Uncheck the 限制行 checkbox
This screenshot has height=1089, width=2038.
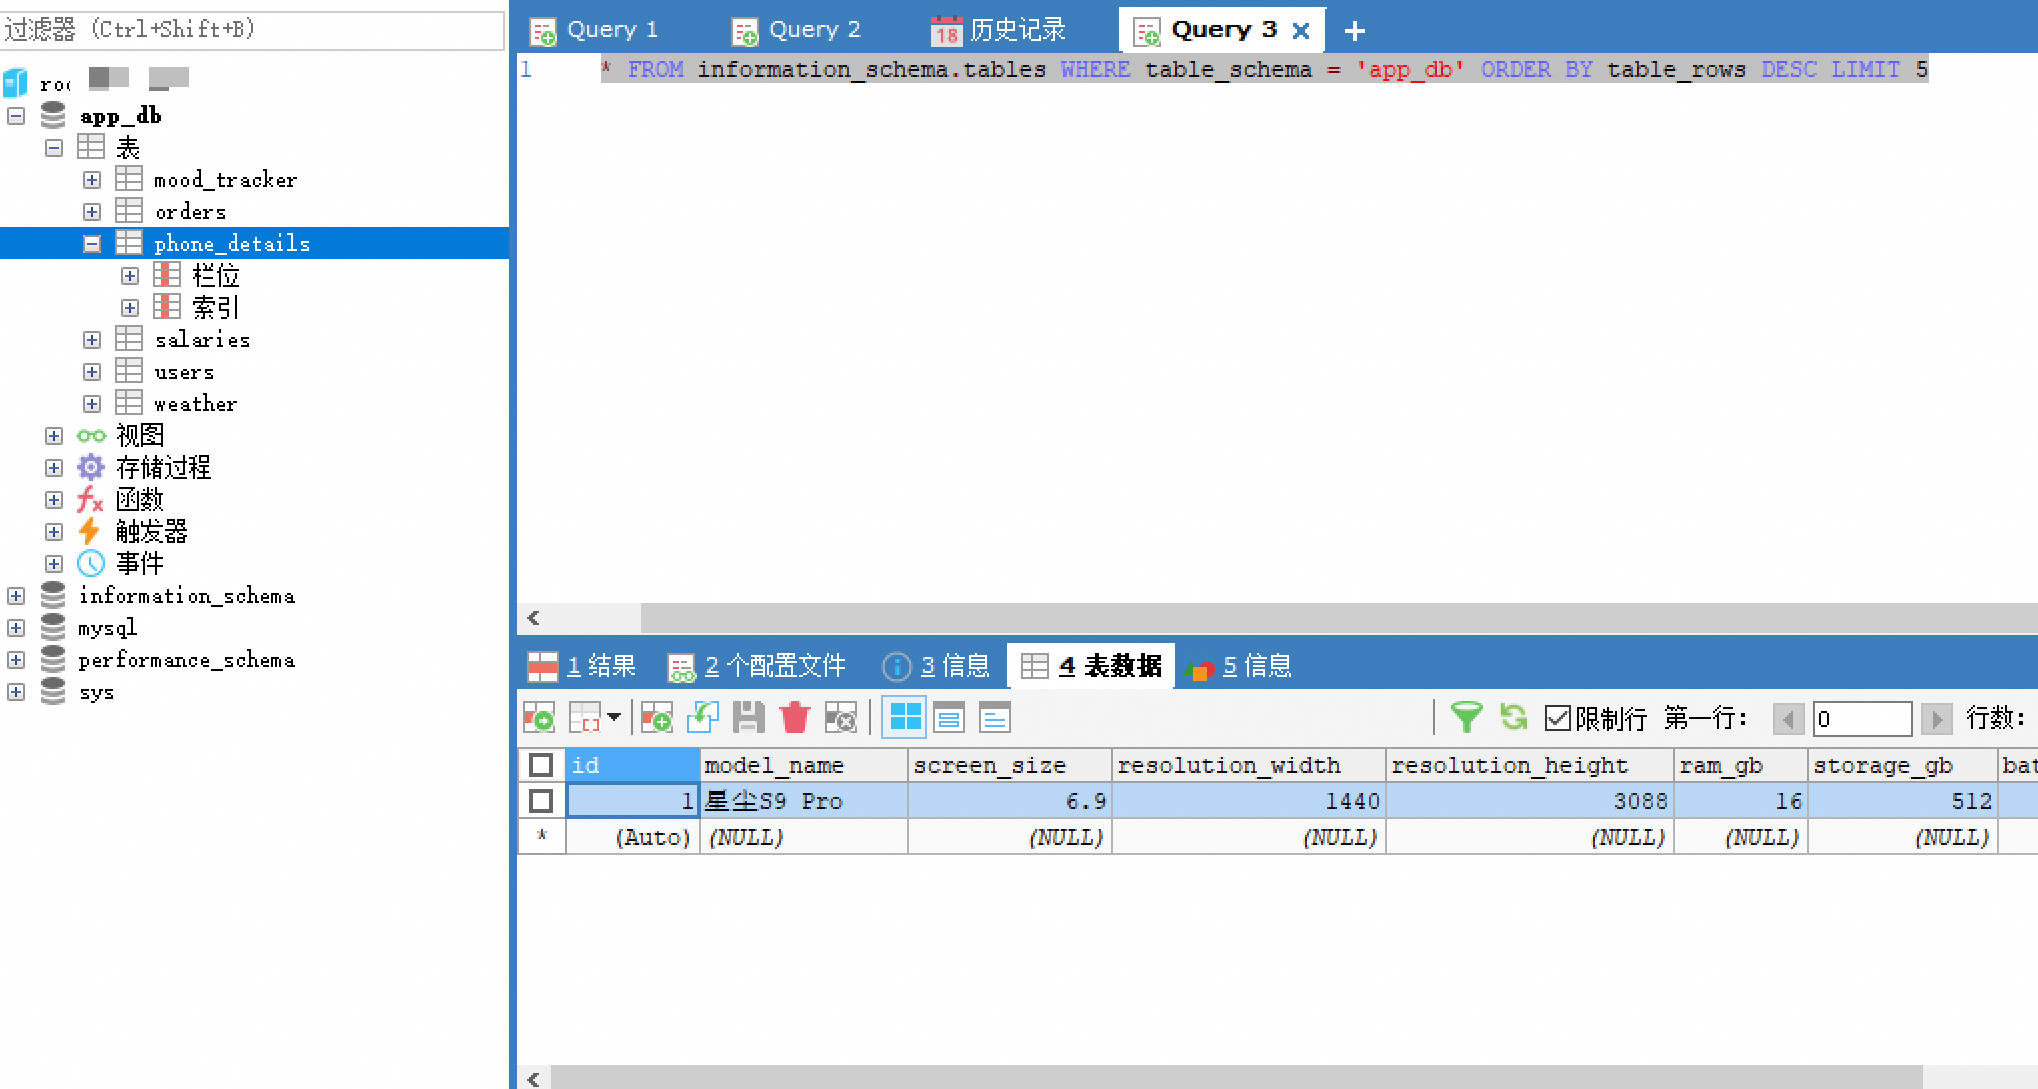click(1557, 718)
